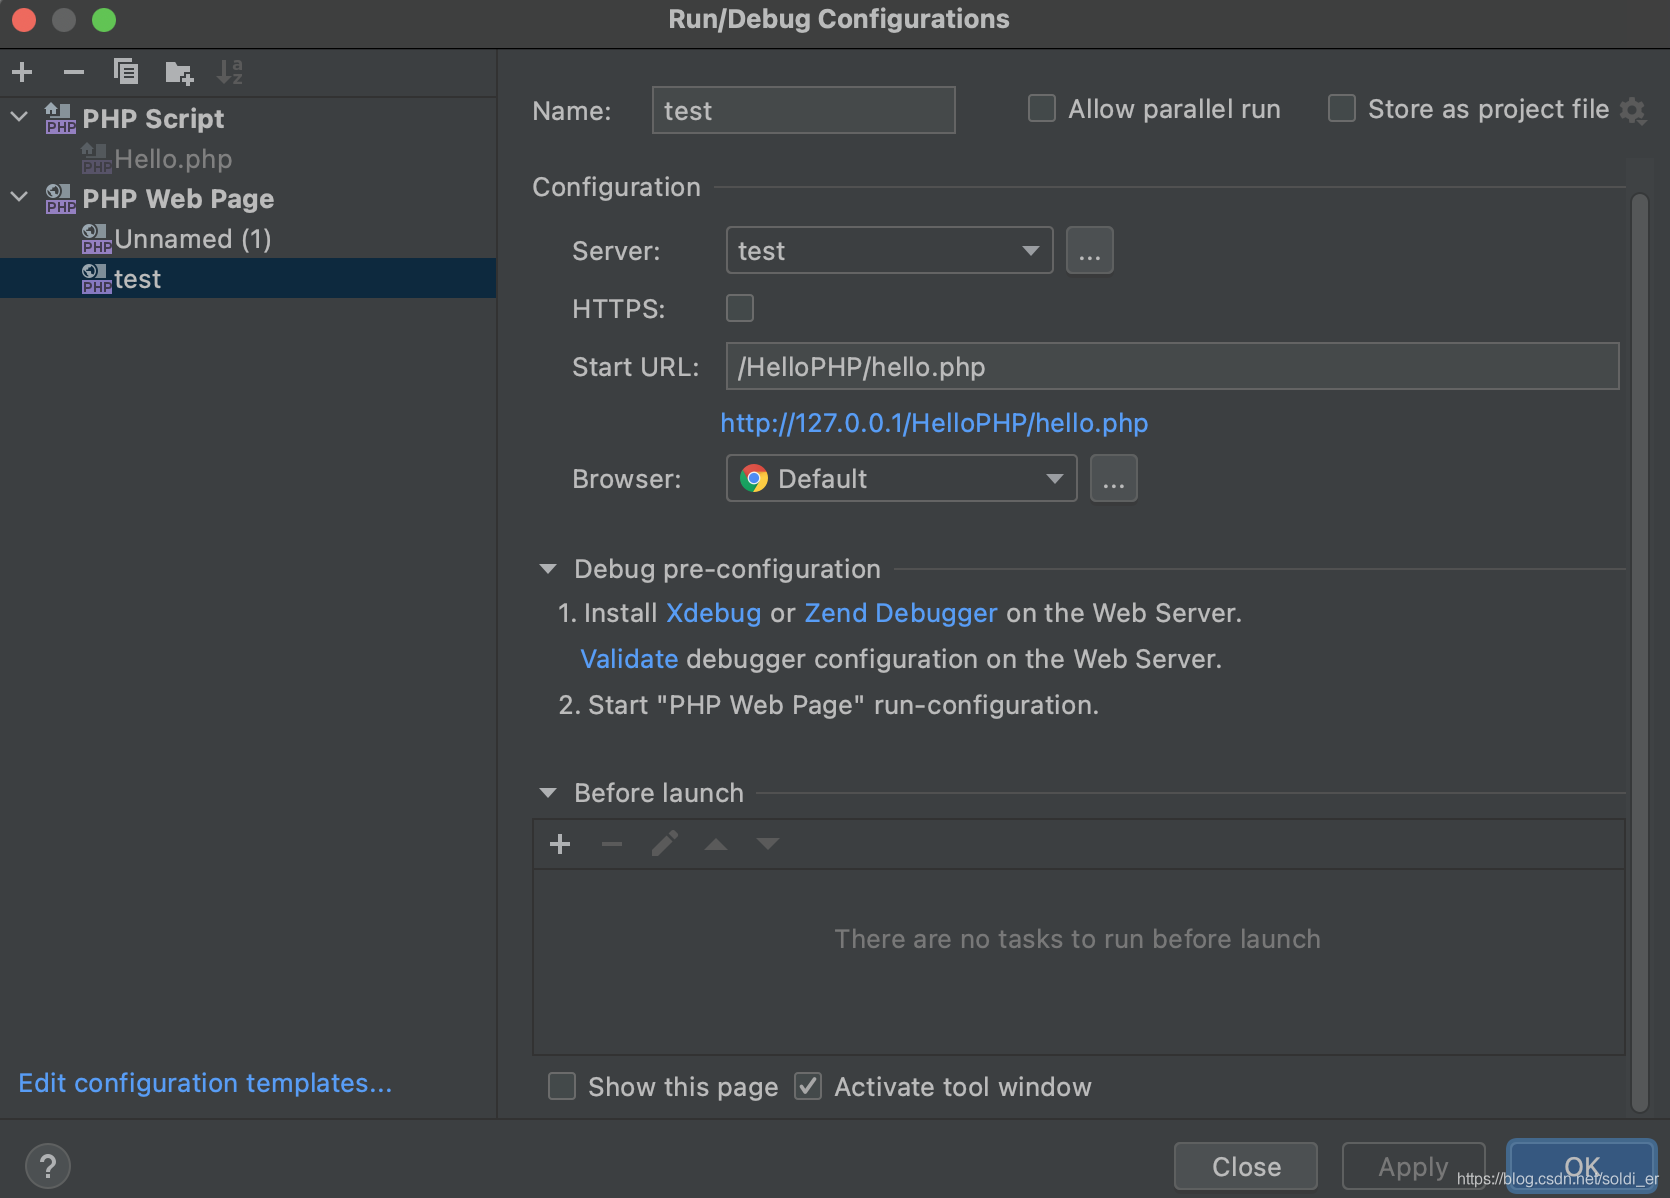Open the http://127.0.0.1/HelloPHP/hello.php link

(x=934, y=423)
